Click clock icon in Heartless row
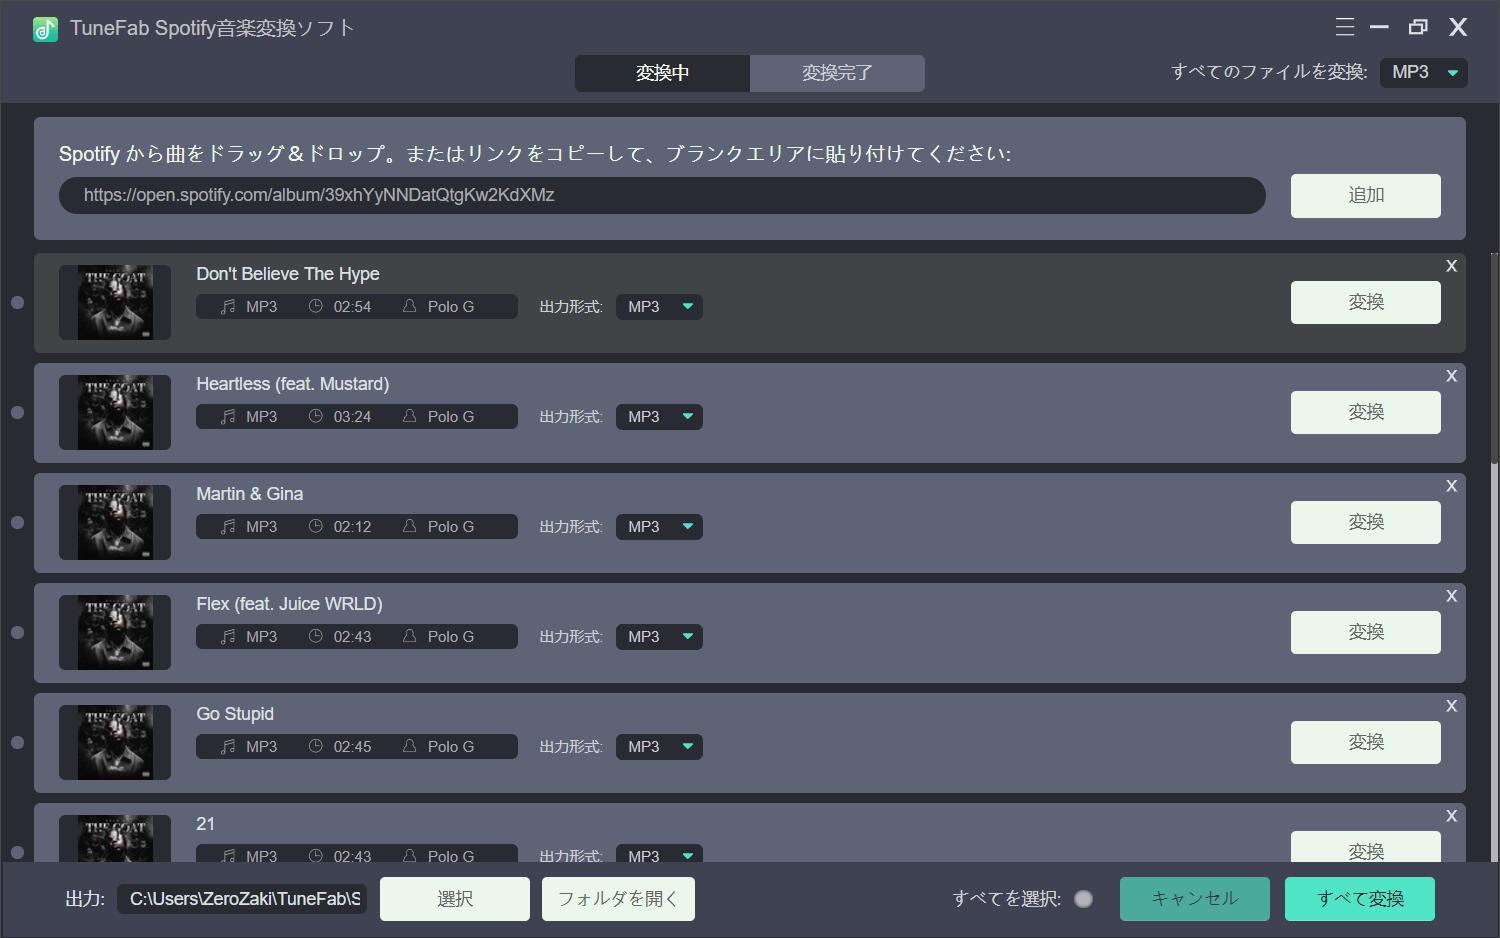Viewport: 1500px width, 938px height. click(x=315, y=416)
